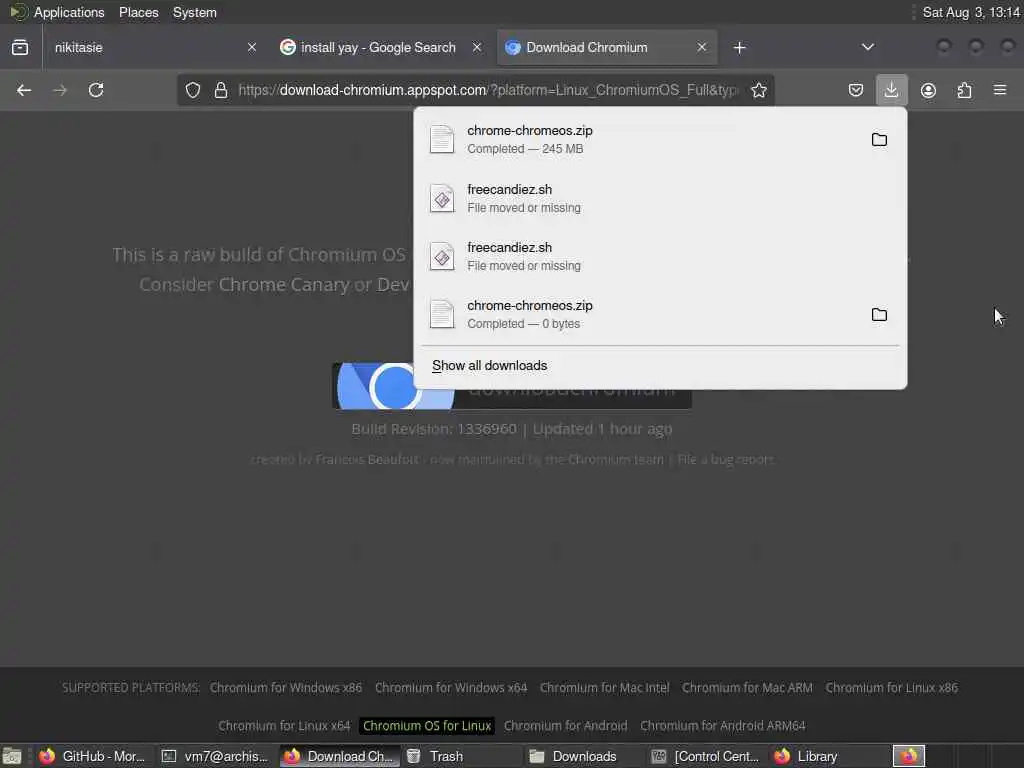The width and height of the screenshot is (1024, 768).
Task: Go back to the previous page
Action: click(x=24, y=90)
